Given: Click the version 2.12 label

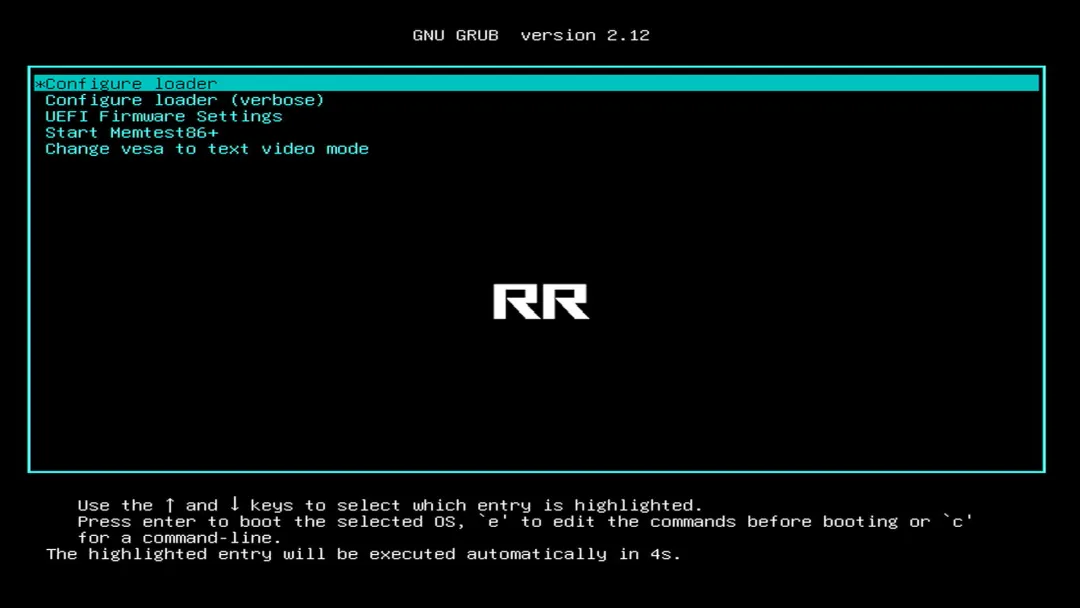Looking at the screenshot, I should coord(585,35).
